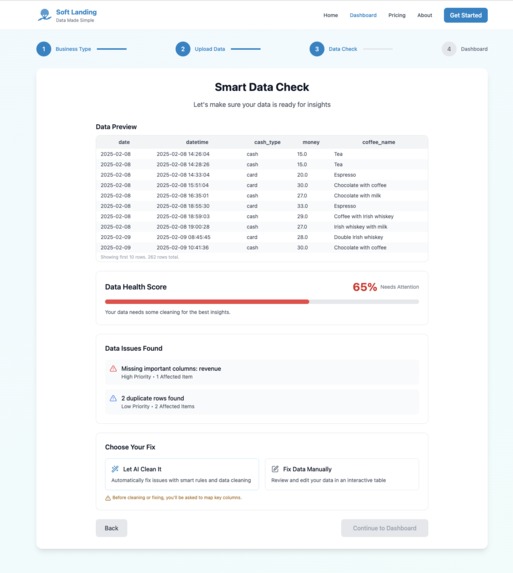
Task: Click the magic wand icon on Let AI Clean It
Action: [115, 469]
